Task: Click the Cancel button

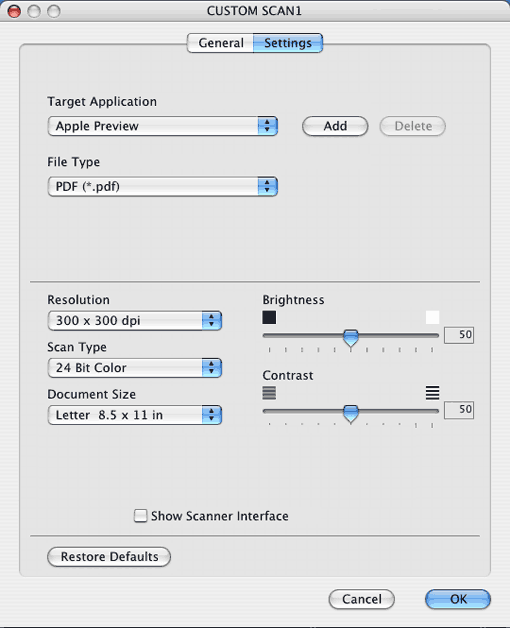Action: [361, 599]
